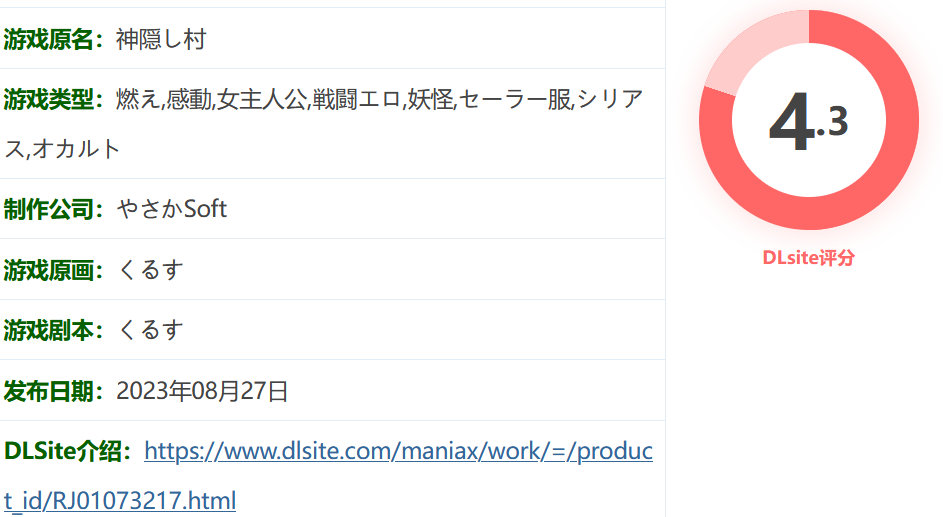Click the 女主人公 genre tag

pyautogui.click(x=261, y=99)
